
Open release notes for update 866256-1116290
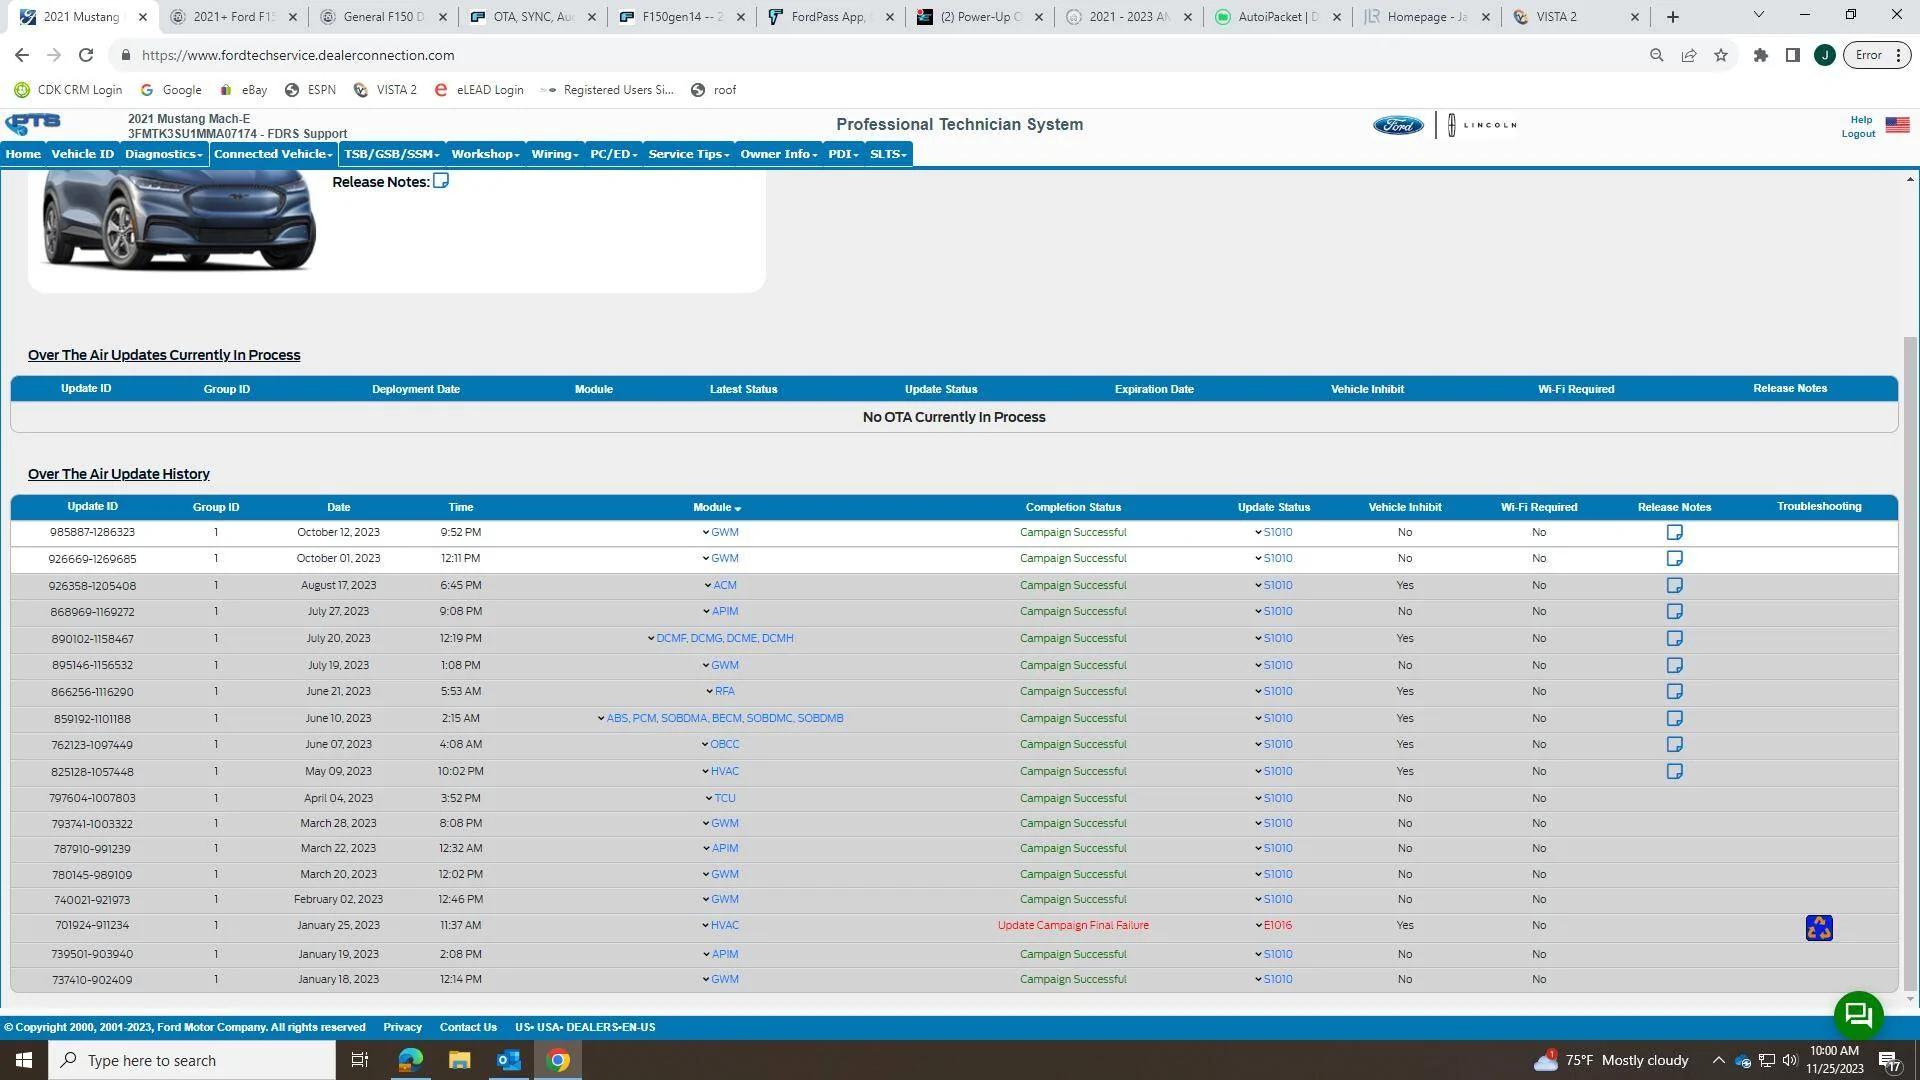click(x=1674, y=691)
